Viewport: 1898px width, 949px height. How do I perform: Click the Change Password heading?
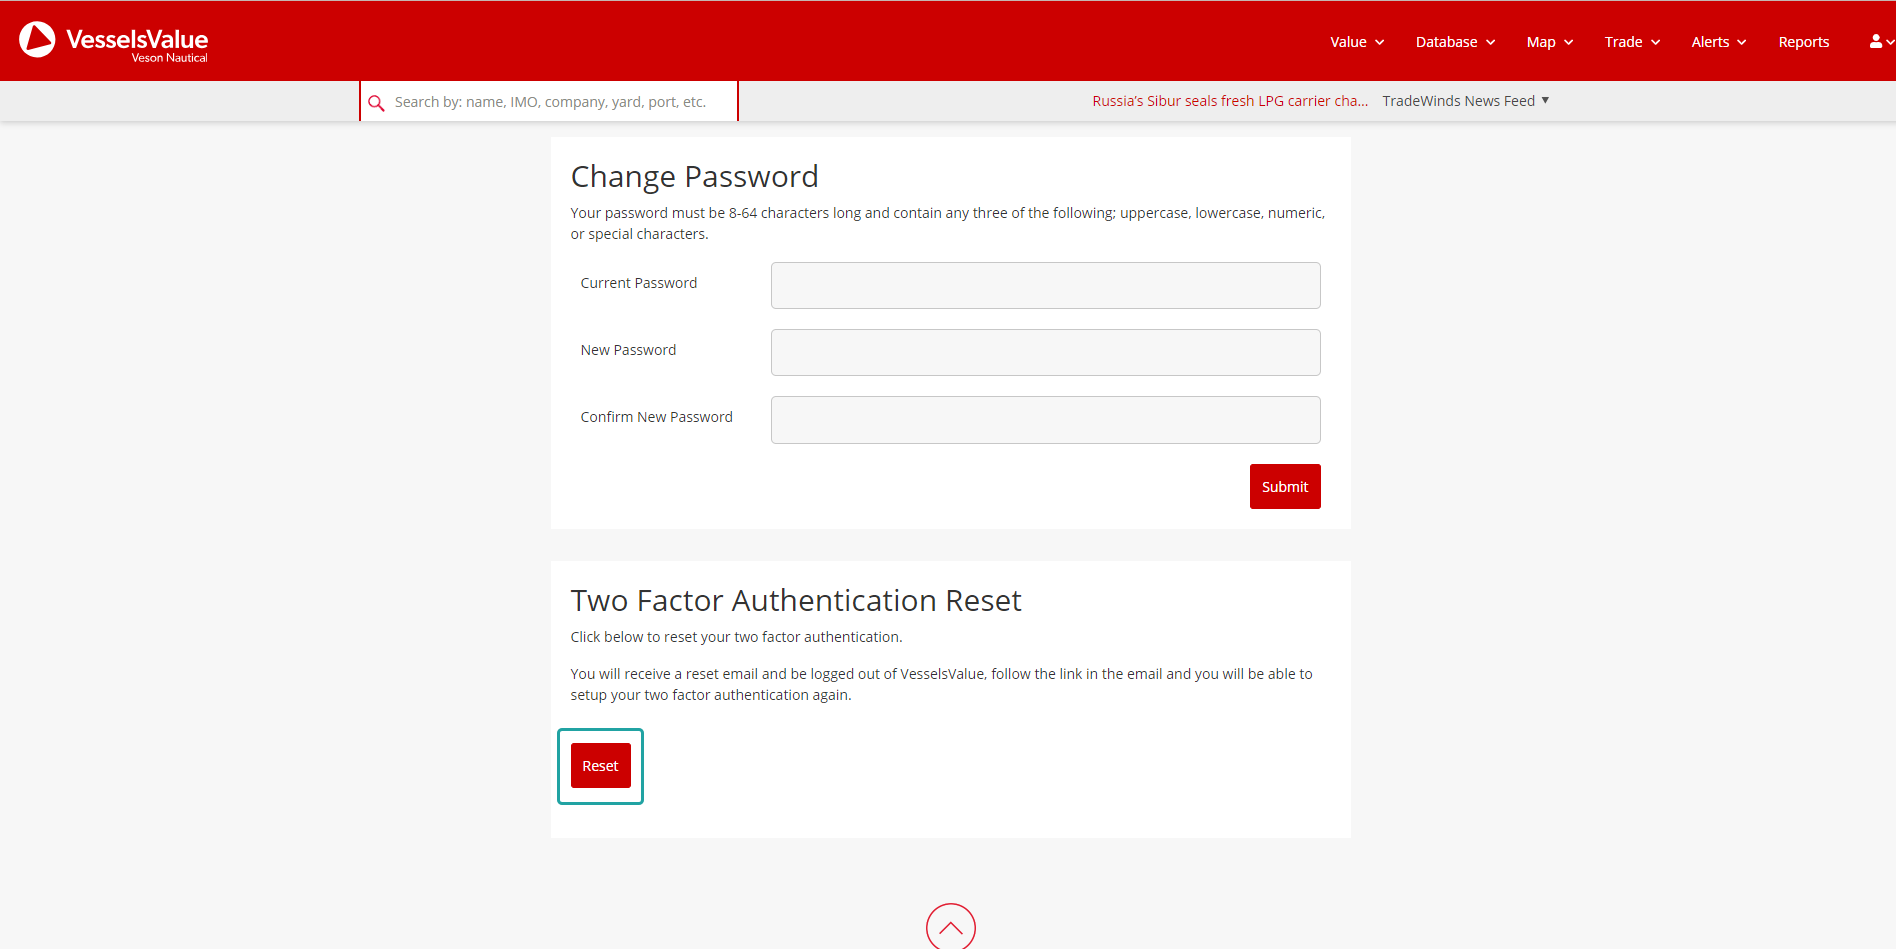[x=694, y=176]
